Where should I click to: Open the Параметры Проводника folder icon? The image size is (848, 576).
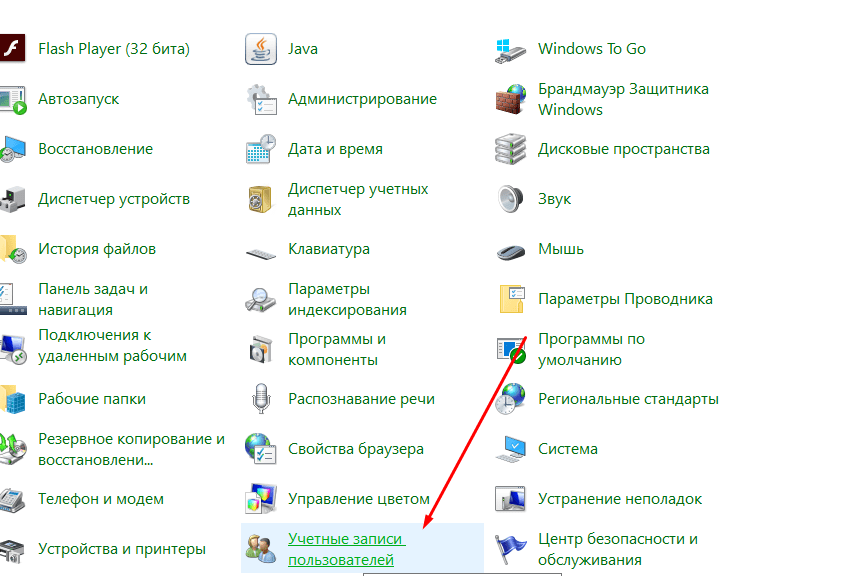click(x=512, y=299)
